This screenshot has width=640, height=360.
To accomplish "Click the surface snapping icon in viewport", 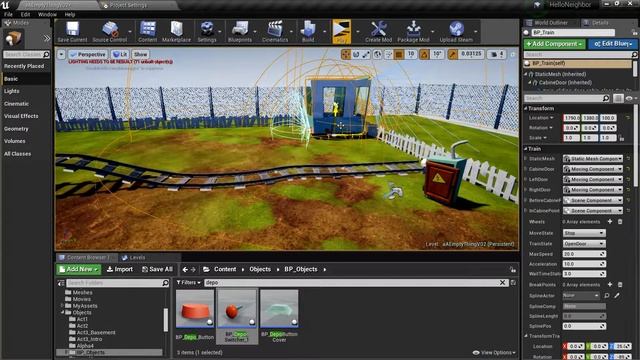I will 388,54.
